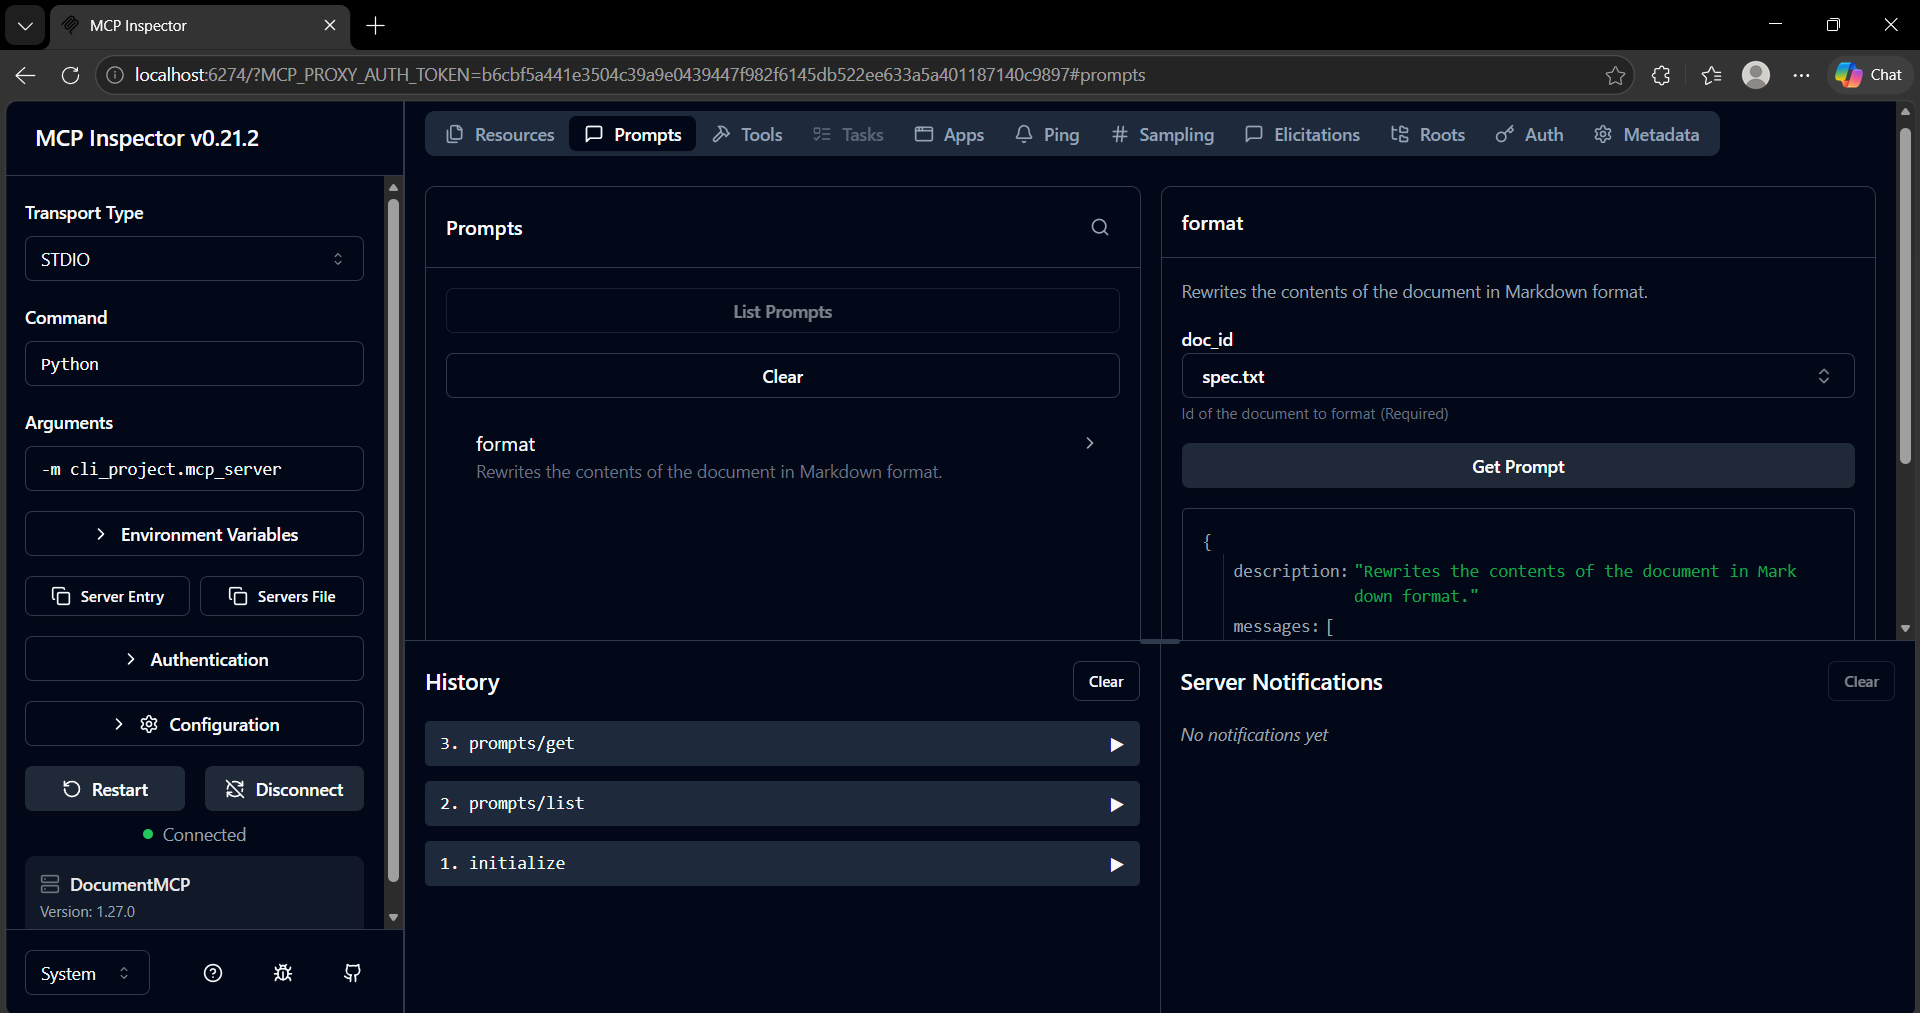
Task: Open the bug report icon
Action: 283,972
